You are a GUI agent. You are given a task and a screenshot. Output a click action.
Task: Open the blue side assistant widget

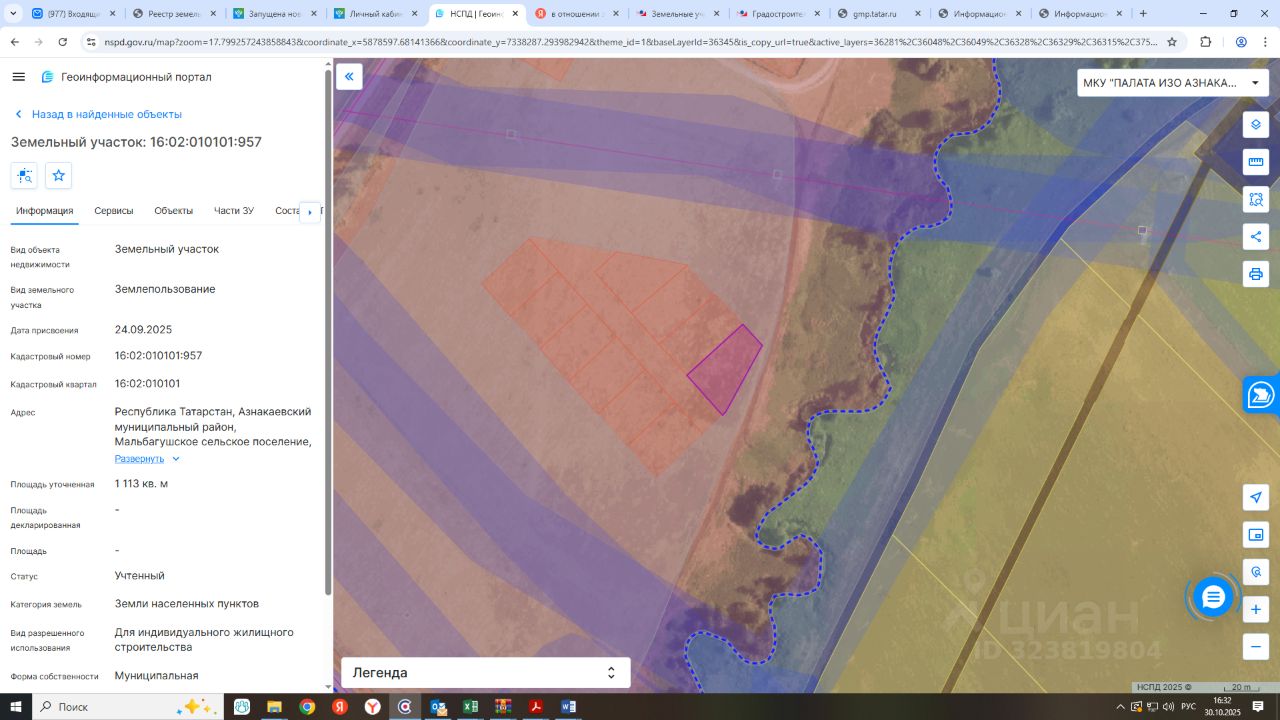1261,395
